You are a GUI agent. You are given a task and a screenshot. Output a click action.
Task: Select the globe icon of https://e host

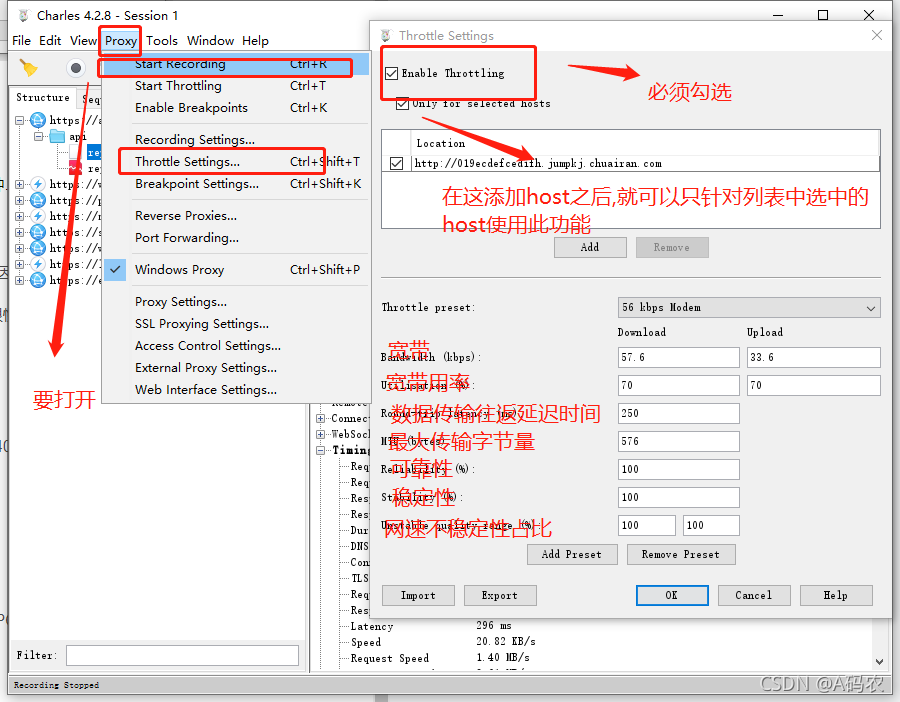click(x=38, y=280)
